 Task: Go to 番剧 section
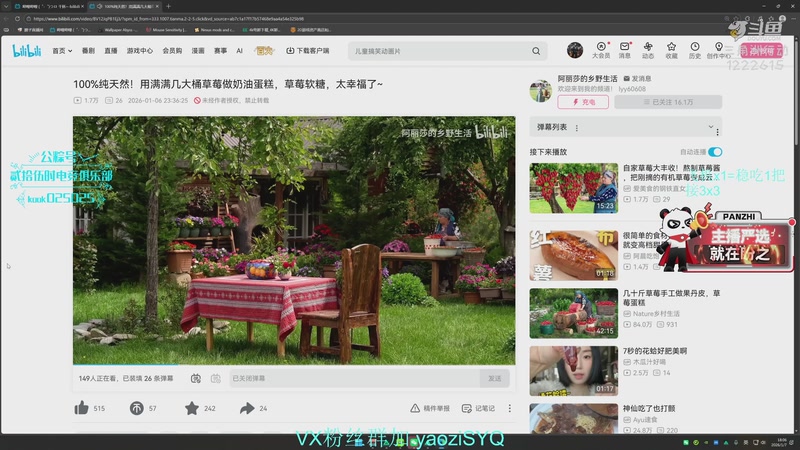(x=88, y=51)
